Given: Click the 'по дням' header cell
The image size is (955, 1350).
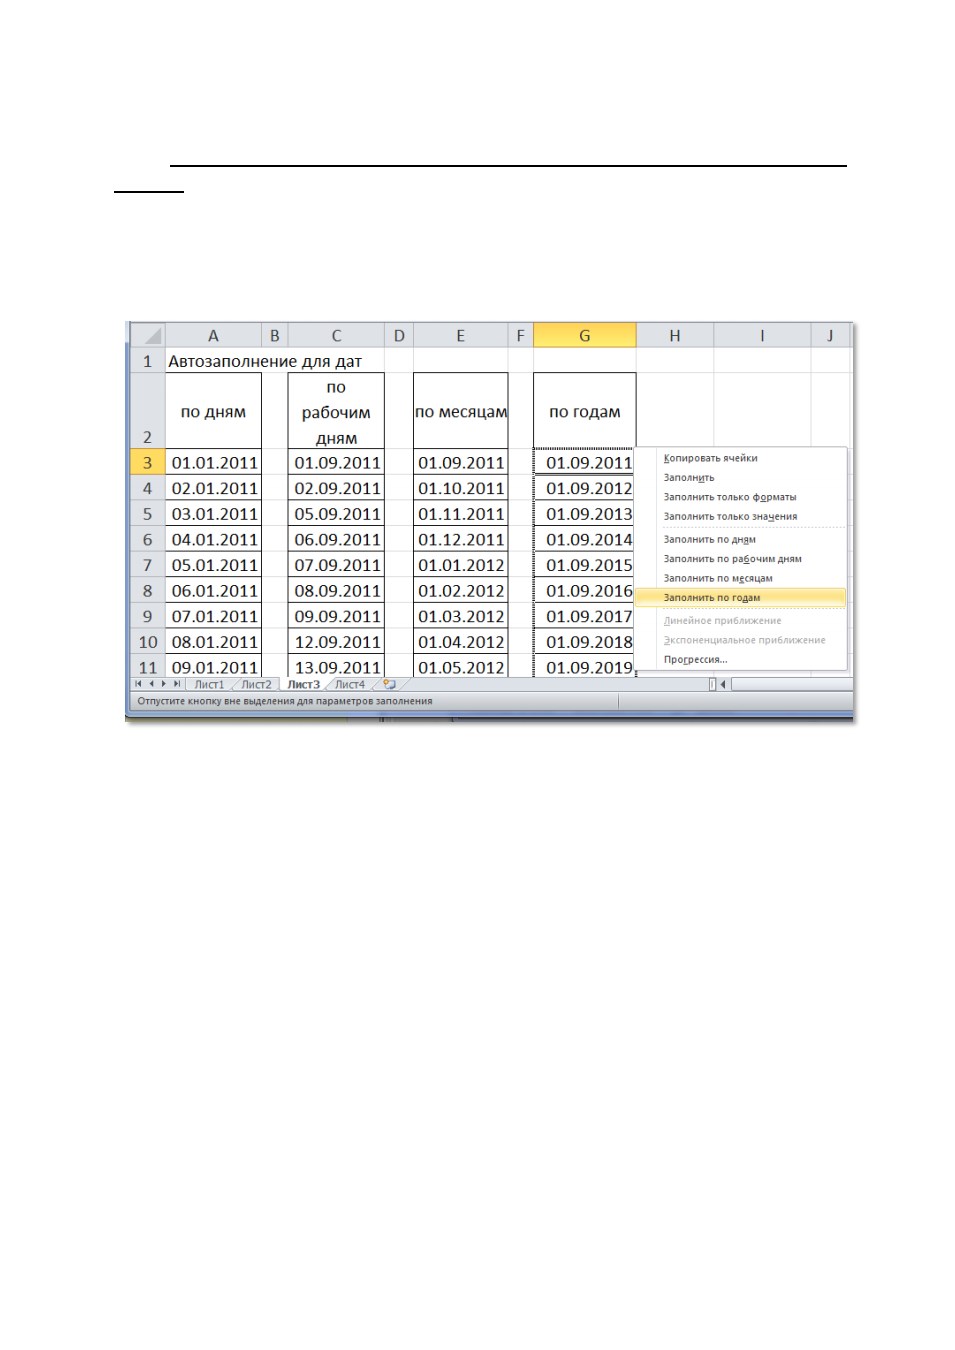Looking at the screenshot, I should pos(213,411).
